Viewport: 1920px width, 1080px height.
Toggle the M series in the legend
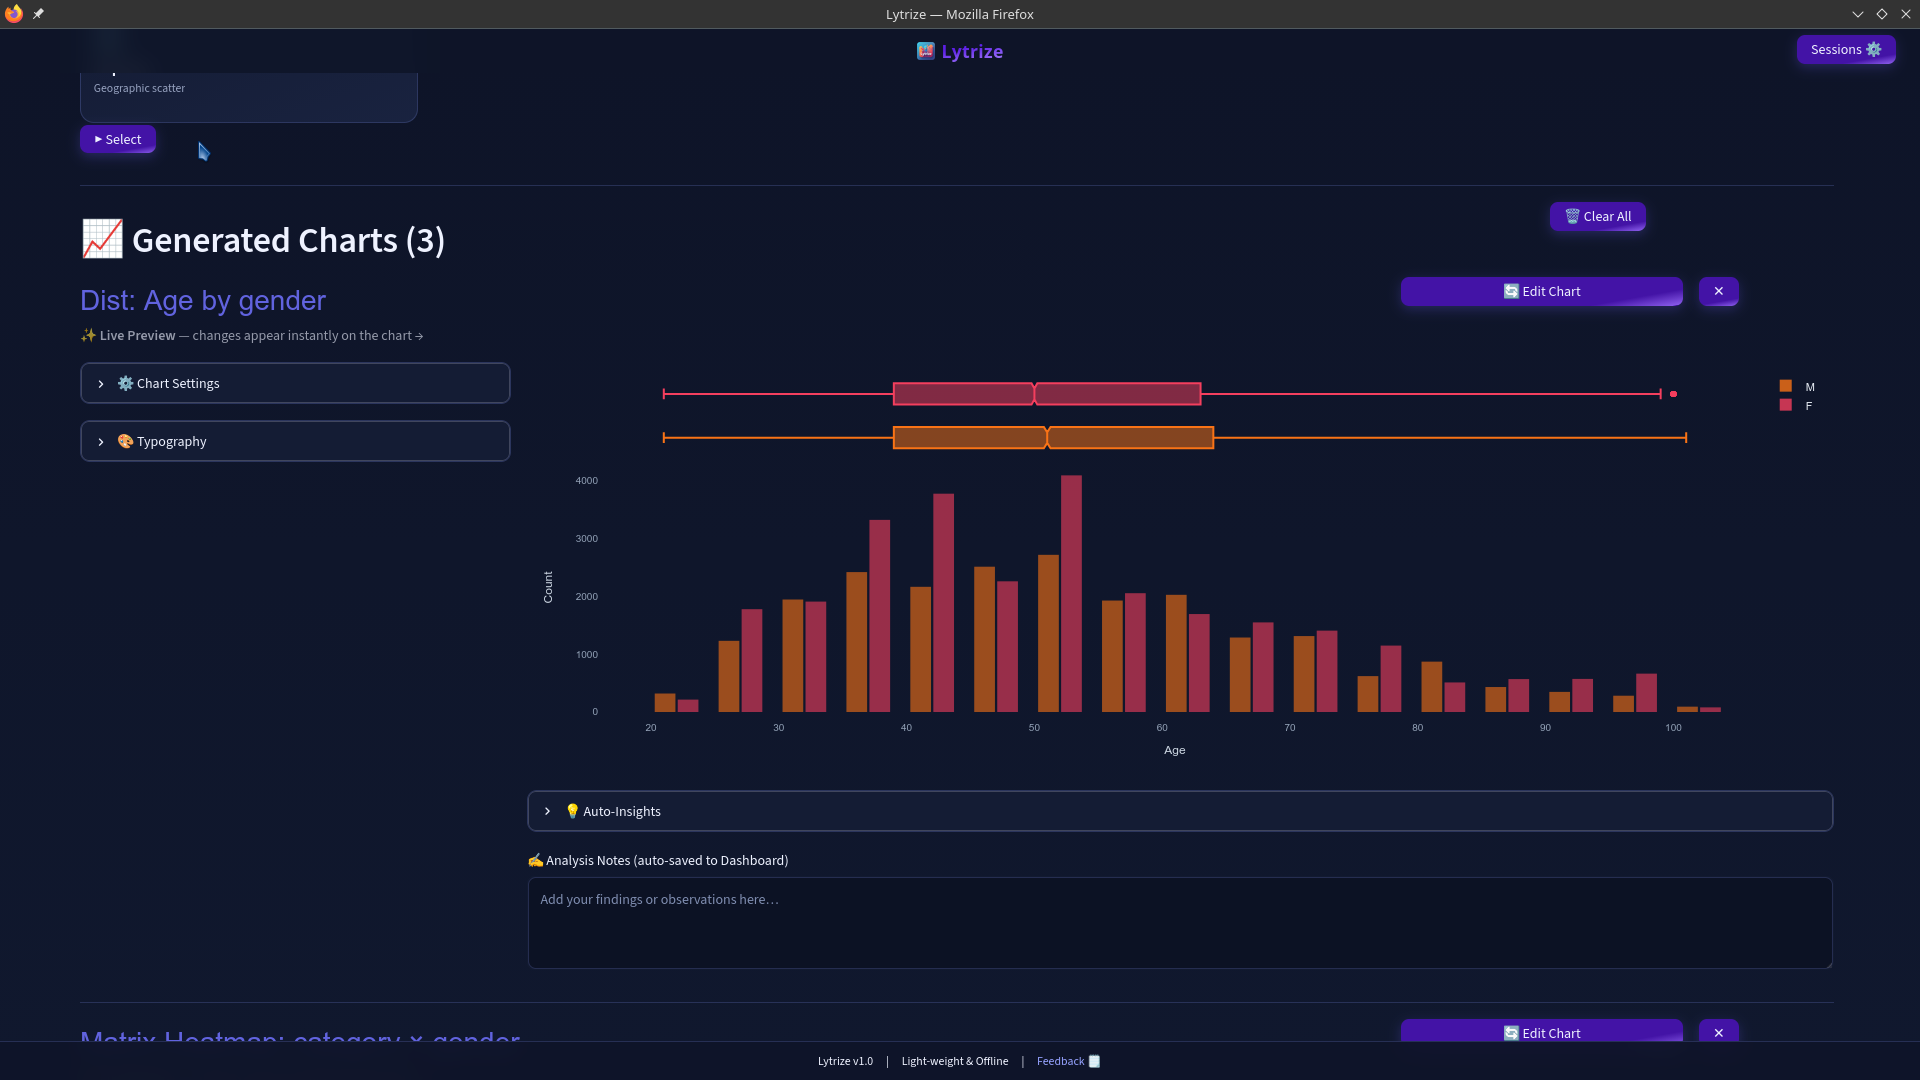(x=1797, y=387)
